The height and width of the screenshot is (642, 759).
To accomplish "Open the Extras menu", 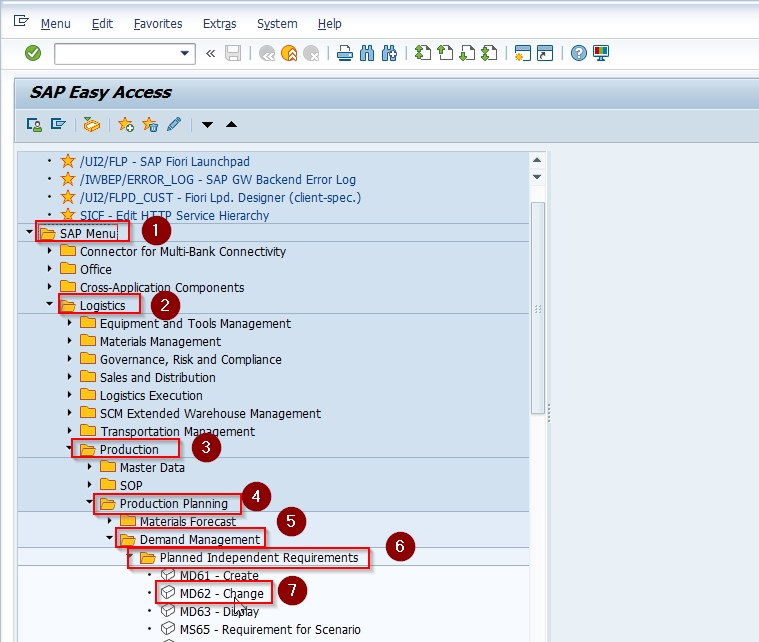I will 219,24.
